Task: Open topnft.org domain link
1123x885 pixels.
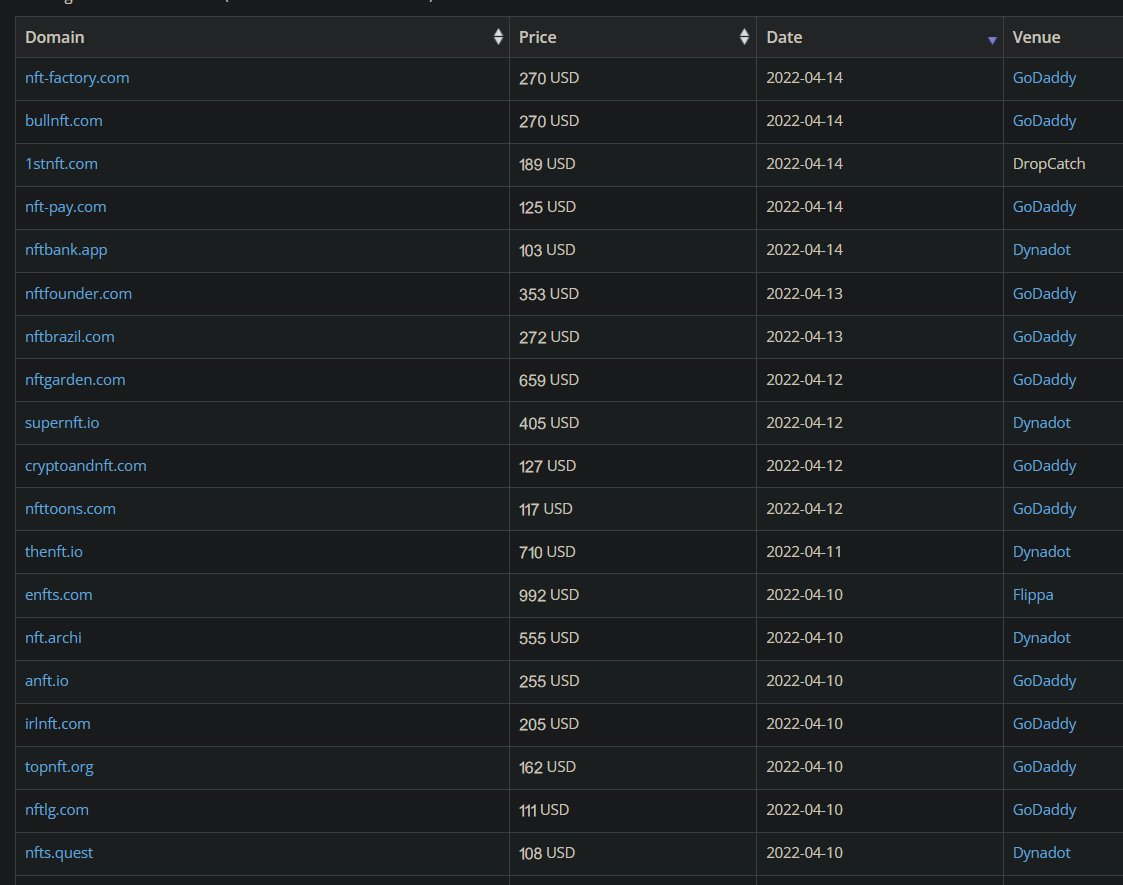Action: (x=59, y=767)
